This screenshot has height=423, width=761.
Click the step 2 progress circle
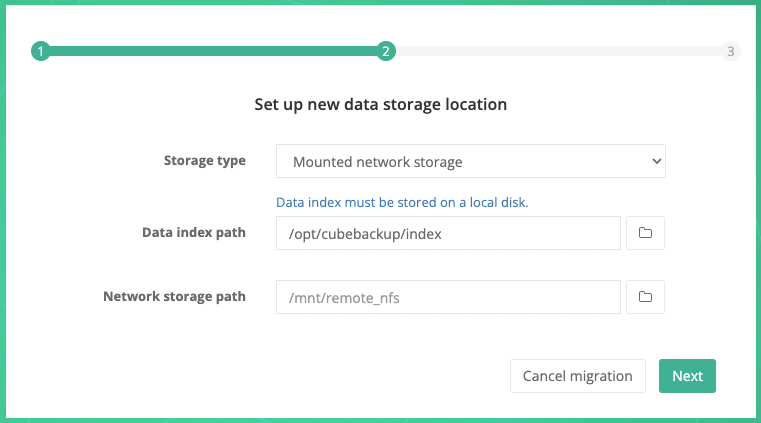386,51
